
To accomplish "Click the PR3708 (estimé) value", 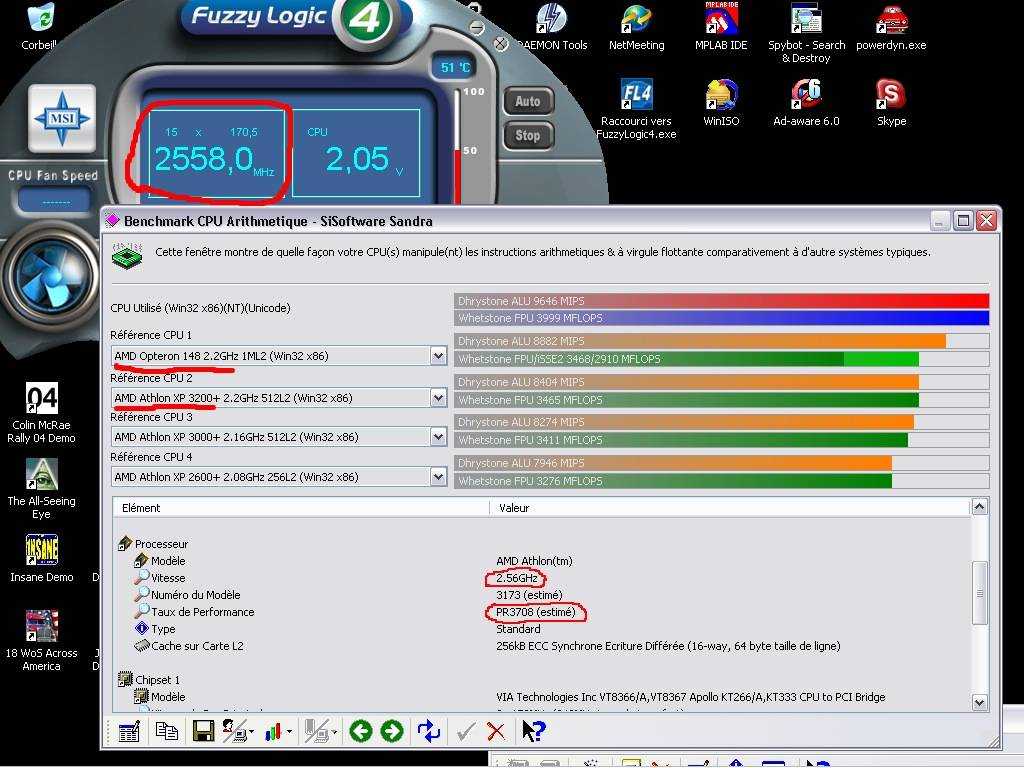I will (536, 612).
